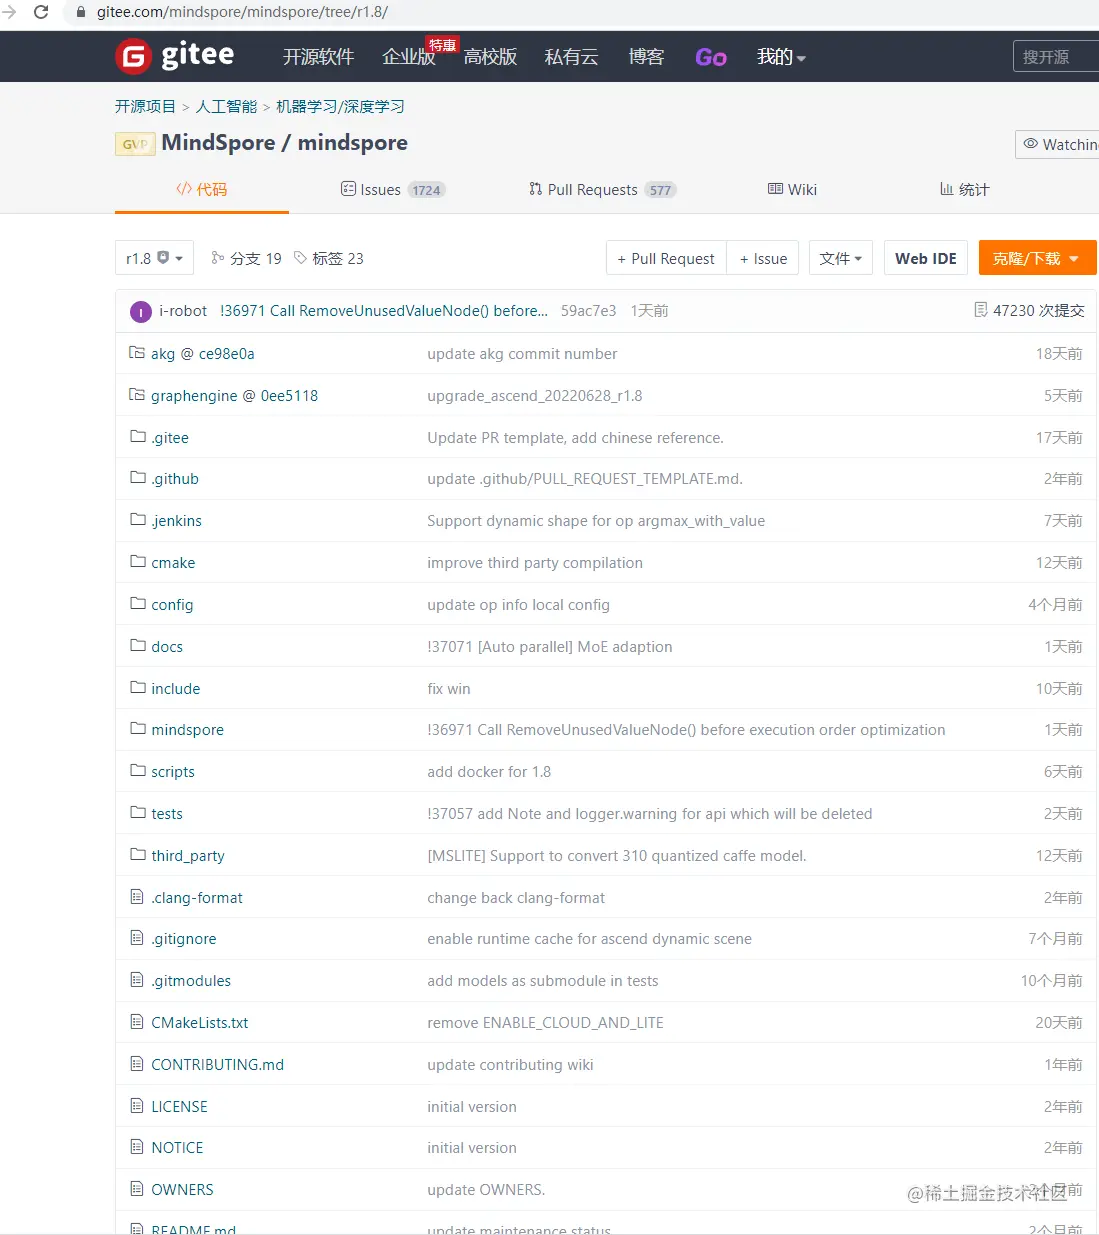The width and height of the screenshot is (1099, 1235).
Task: Open the r1.8 branch dropdown
Action: tap(154, 258)
